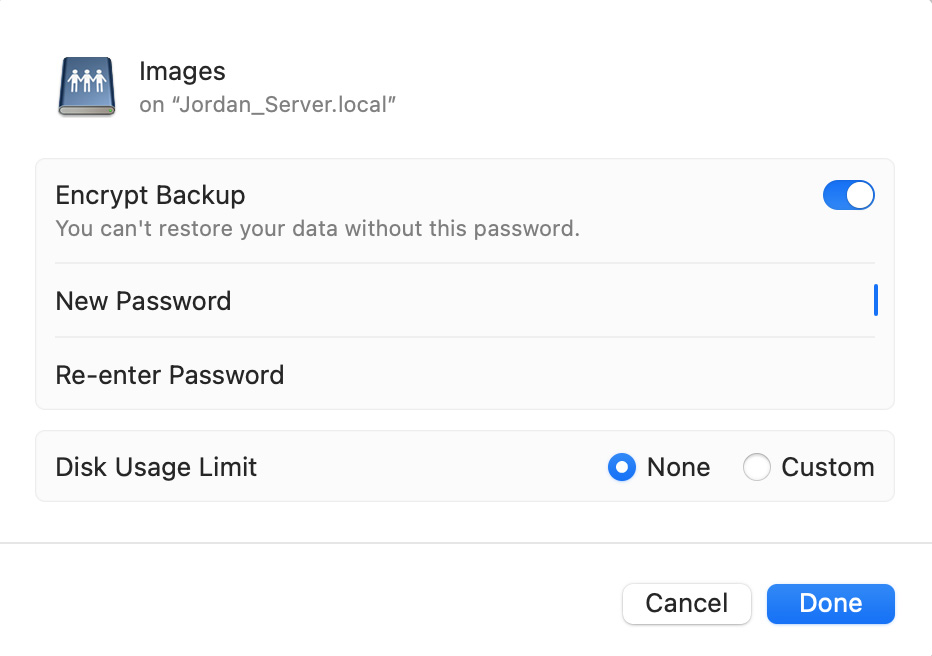Click the Encrypt Backup label
The height and width of the screenshot is (656, 932).
click(150, 195)
